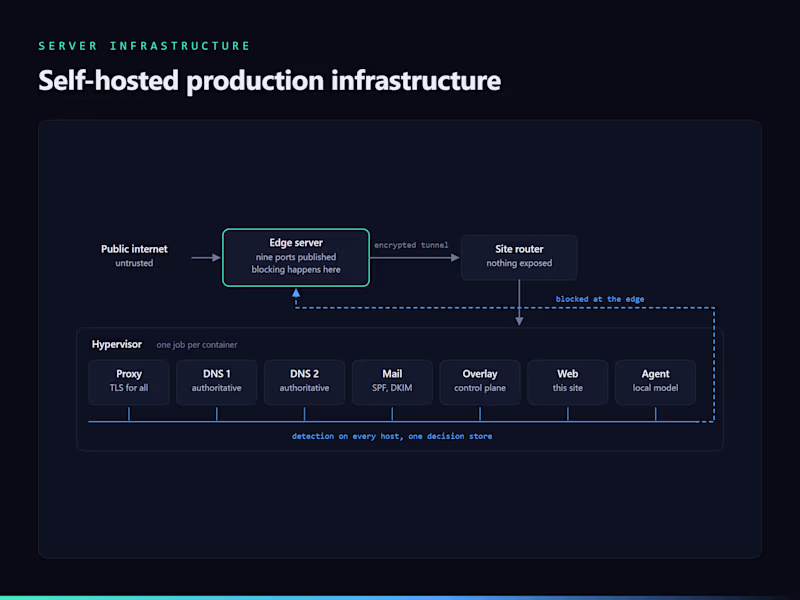The image size is (800, 600).
Task: Click "nothing exposed" caption
Action: 519,263
